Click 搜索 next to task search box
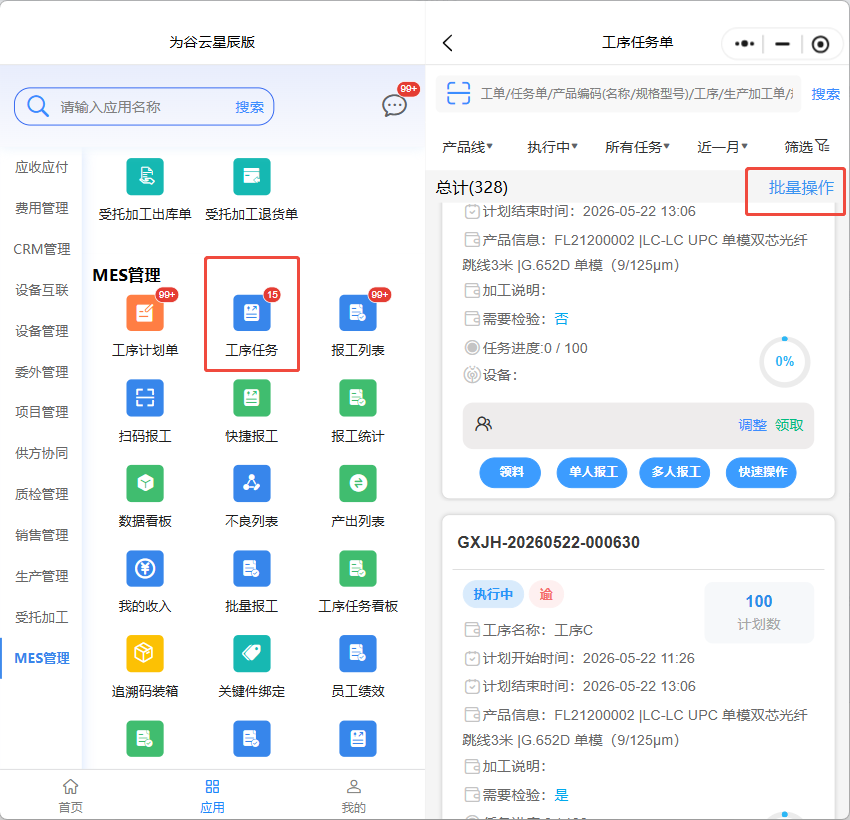 pyautogui.click(x=825, y=94)
